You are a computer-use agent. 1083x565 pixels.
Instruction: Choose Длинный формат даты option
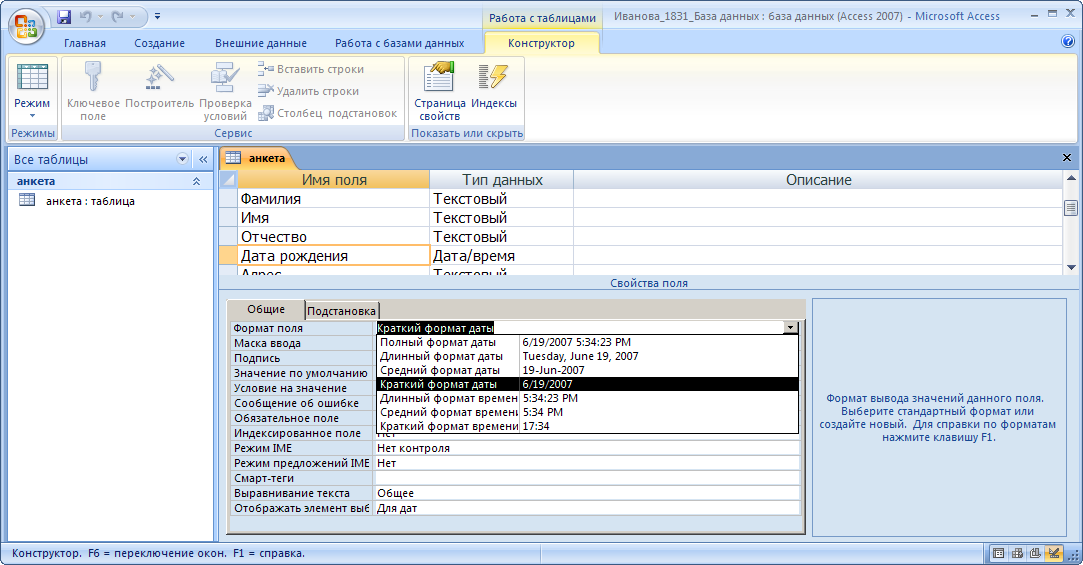click(x=587, y=356)
